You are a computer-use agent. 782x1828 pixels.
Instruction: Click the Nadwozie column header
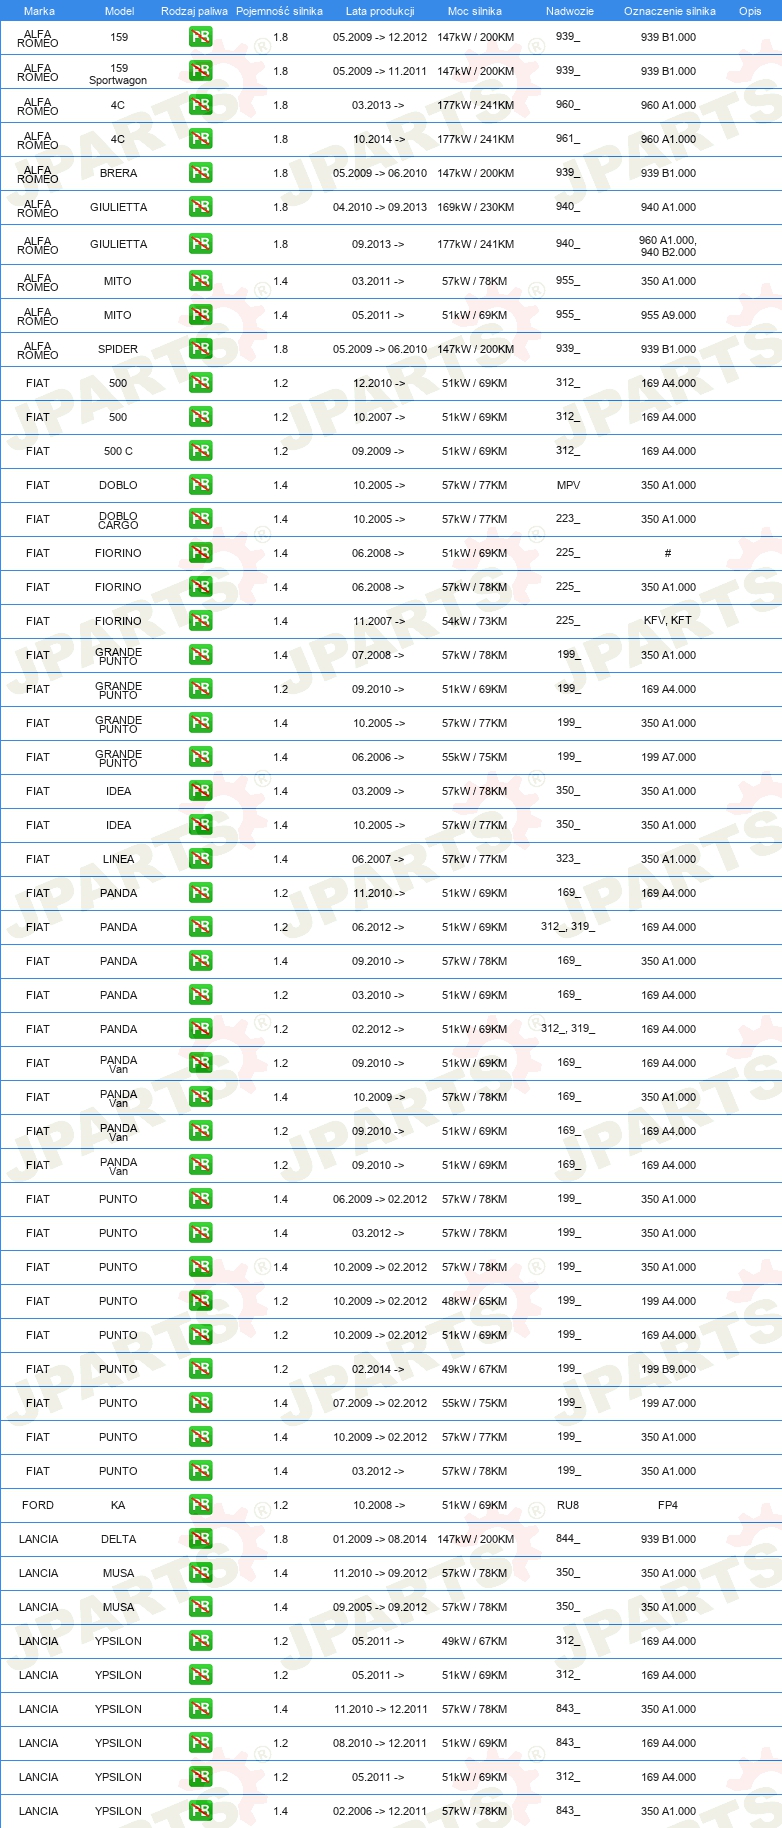(570, 11)
